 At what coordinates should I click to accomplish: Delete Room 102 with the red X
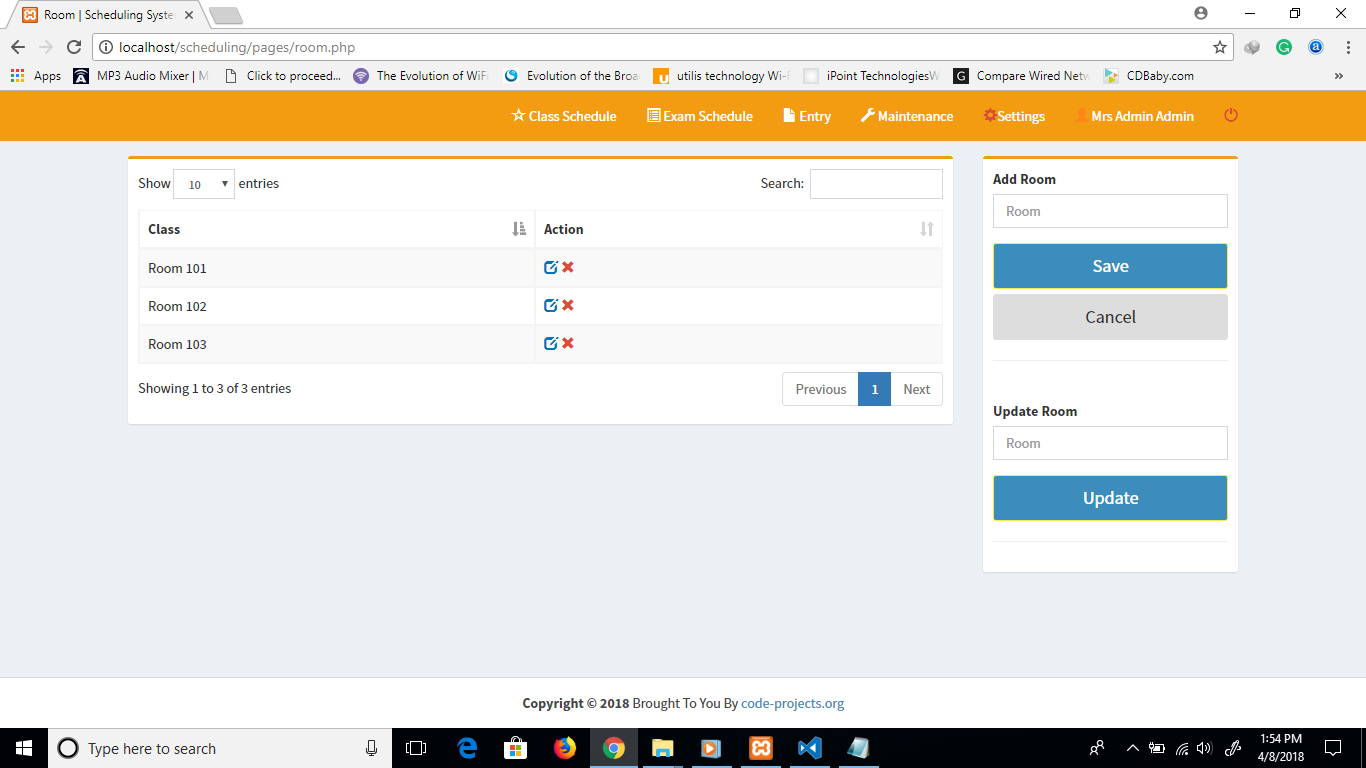point(568,305)
